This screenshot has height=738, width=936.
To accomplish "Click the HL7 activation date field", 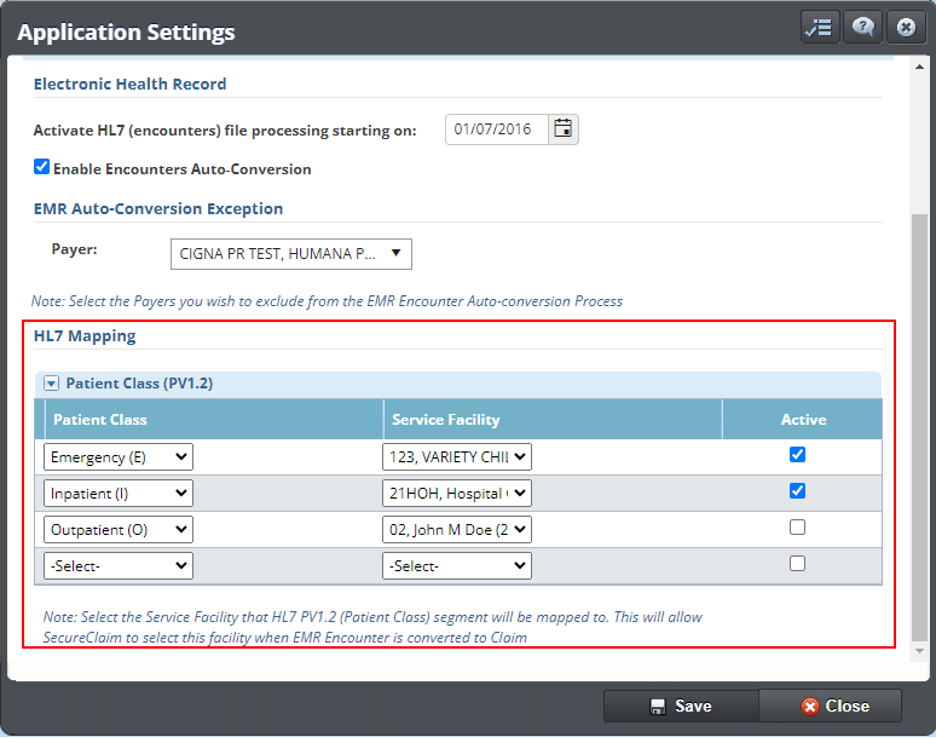I will [497, 129].
